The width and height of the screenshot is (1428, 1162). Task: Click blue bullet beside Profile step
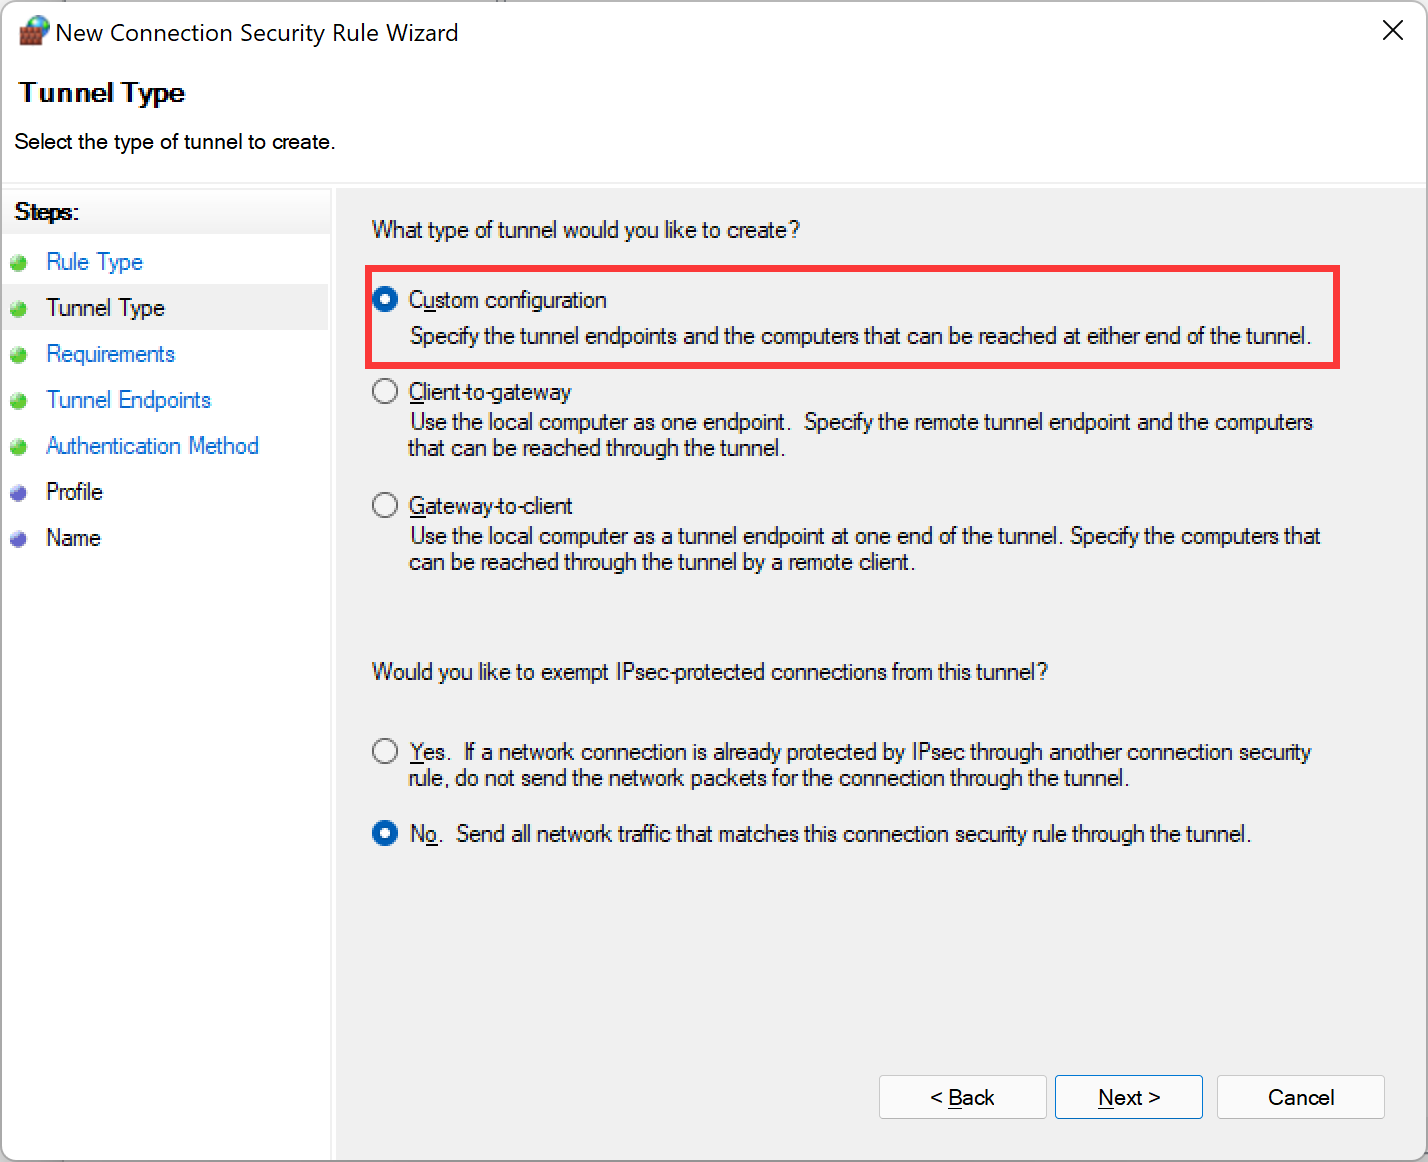pos(18,493)
